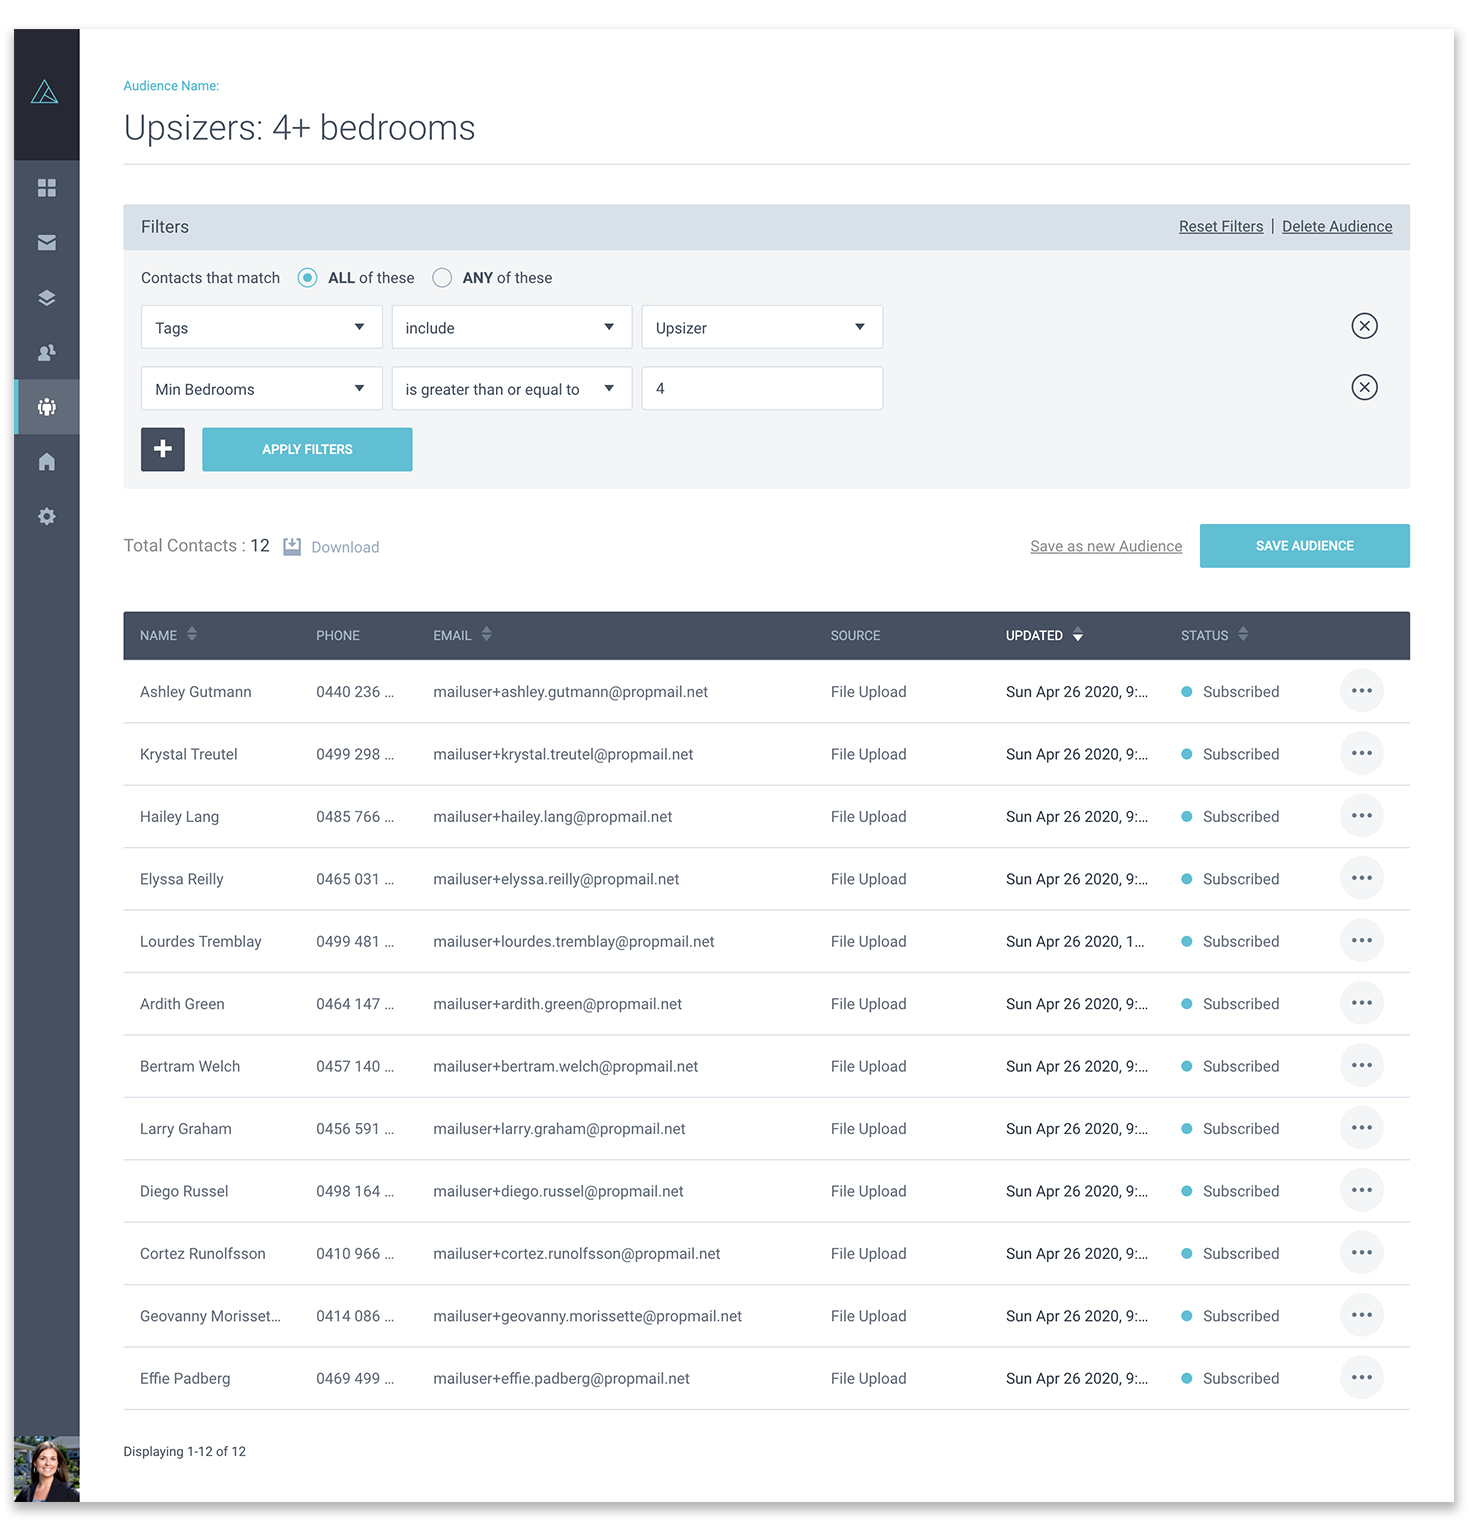1469x1531 pixels.
Task: Open actions menu for Bertram Welch
Action: (x=1362, y=1066)
